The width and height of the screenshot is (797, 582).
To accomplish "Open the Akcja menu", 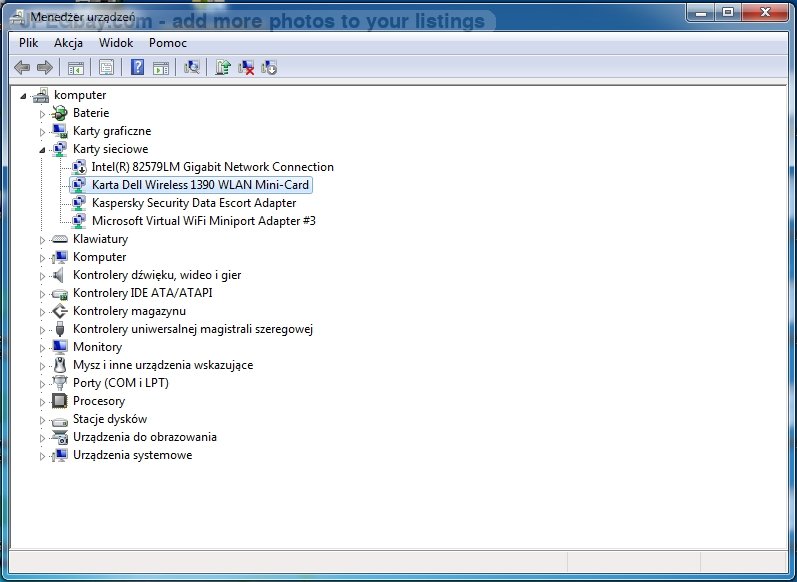I will [x=68, y=43].
